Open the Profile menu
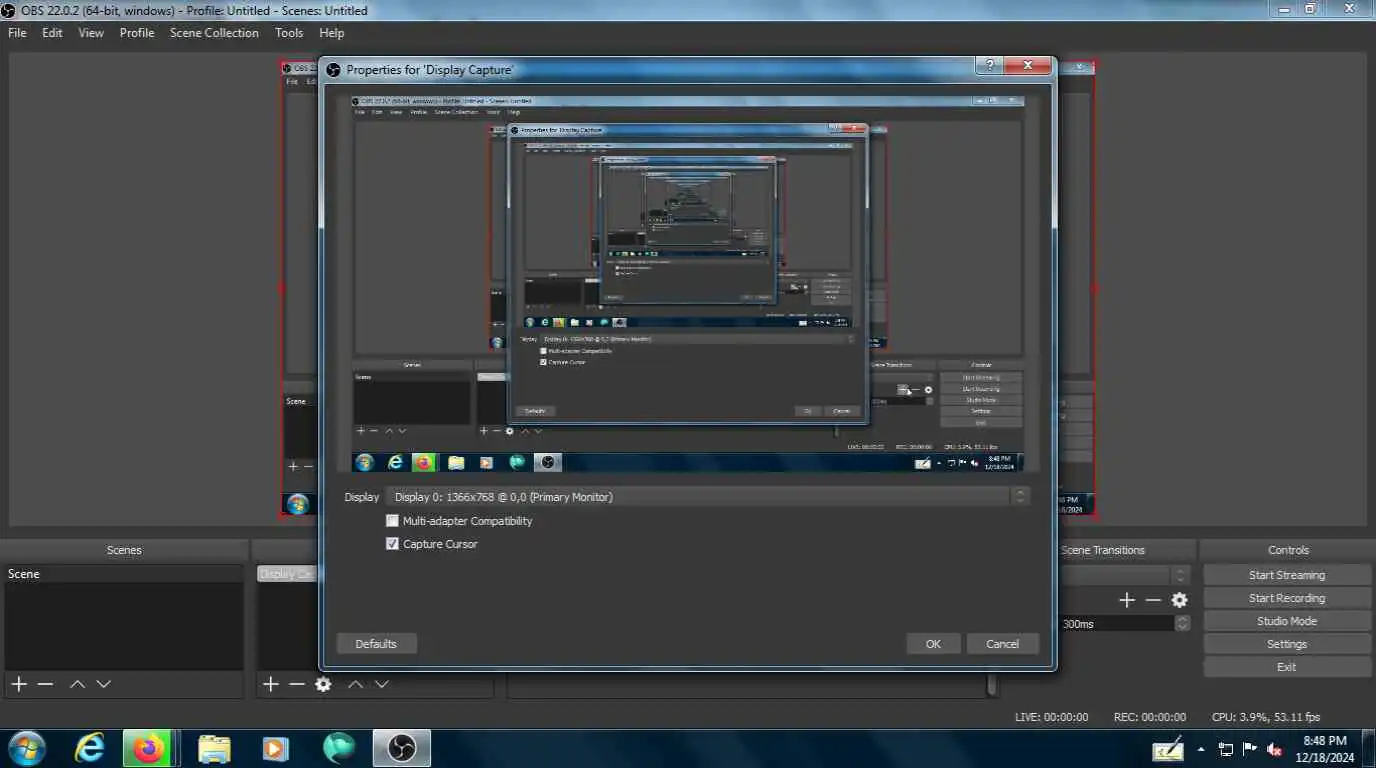The width and height of the screenshot is (1376, 768). click(x=137, y=33)
